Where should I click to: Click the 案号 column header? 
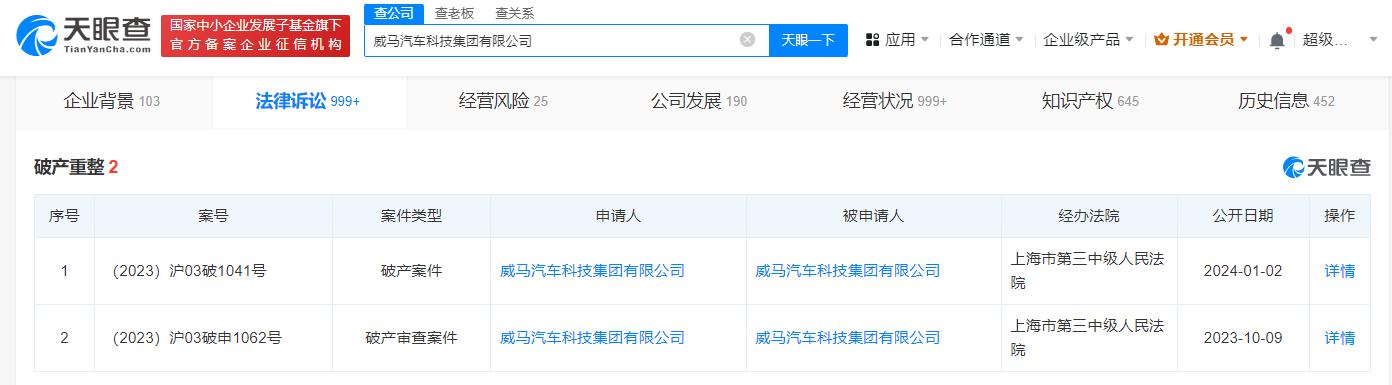(213, 216)
